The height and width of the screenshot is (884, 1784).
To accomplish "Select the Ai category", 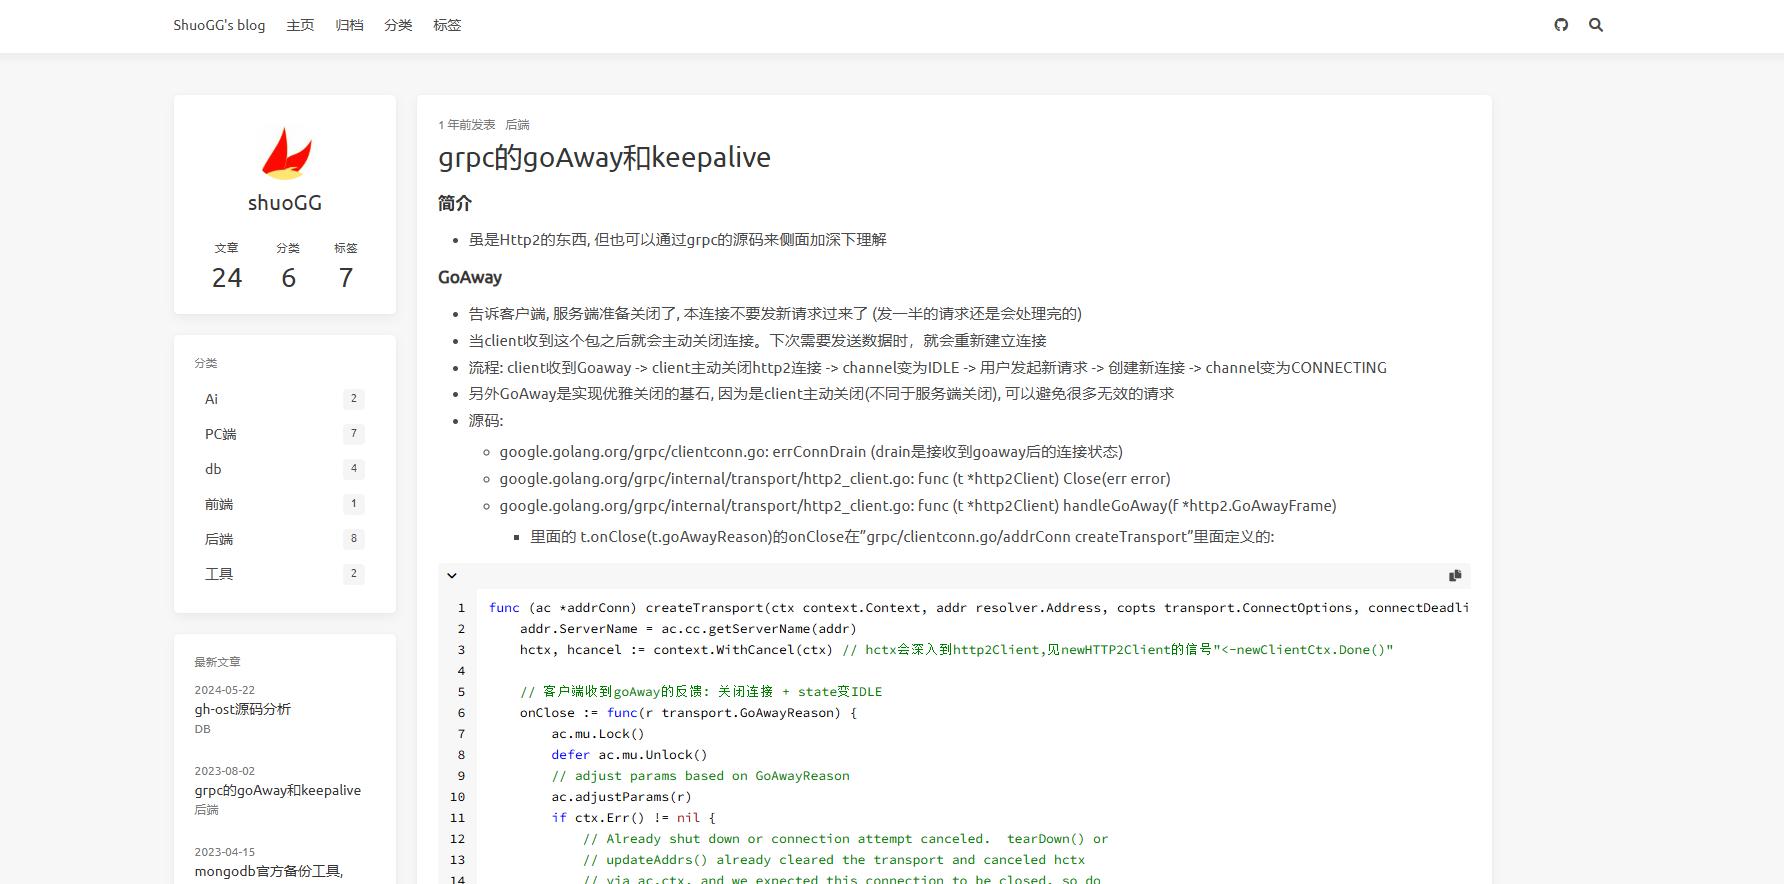I will point(285,399).
